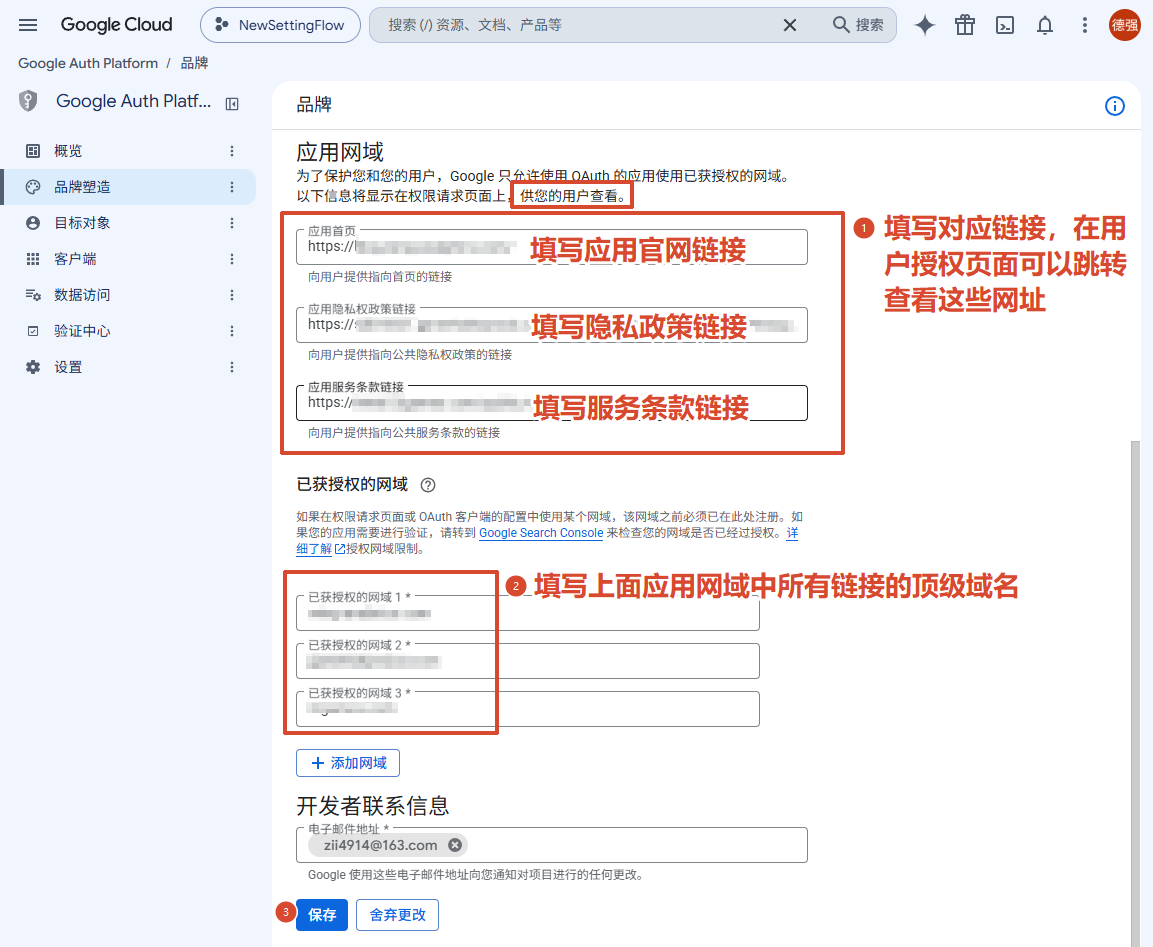
Task: Open Gemini AI sparkle icon
Action: click(x=924, y=25)
